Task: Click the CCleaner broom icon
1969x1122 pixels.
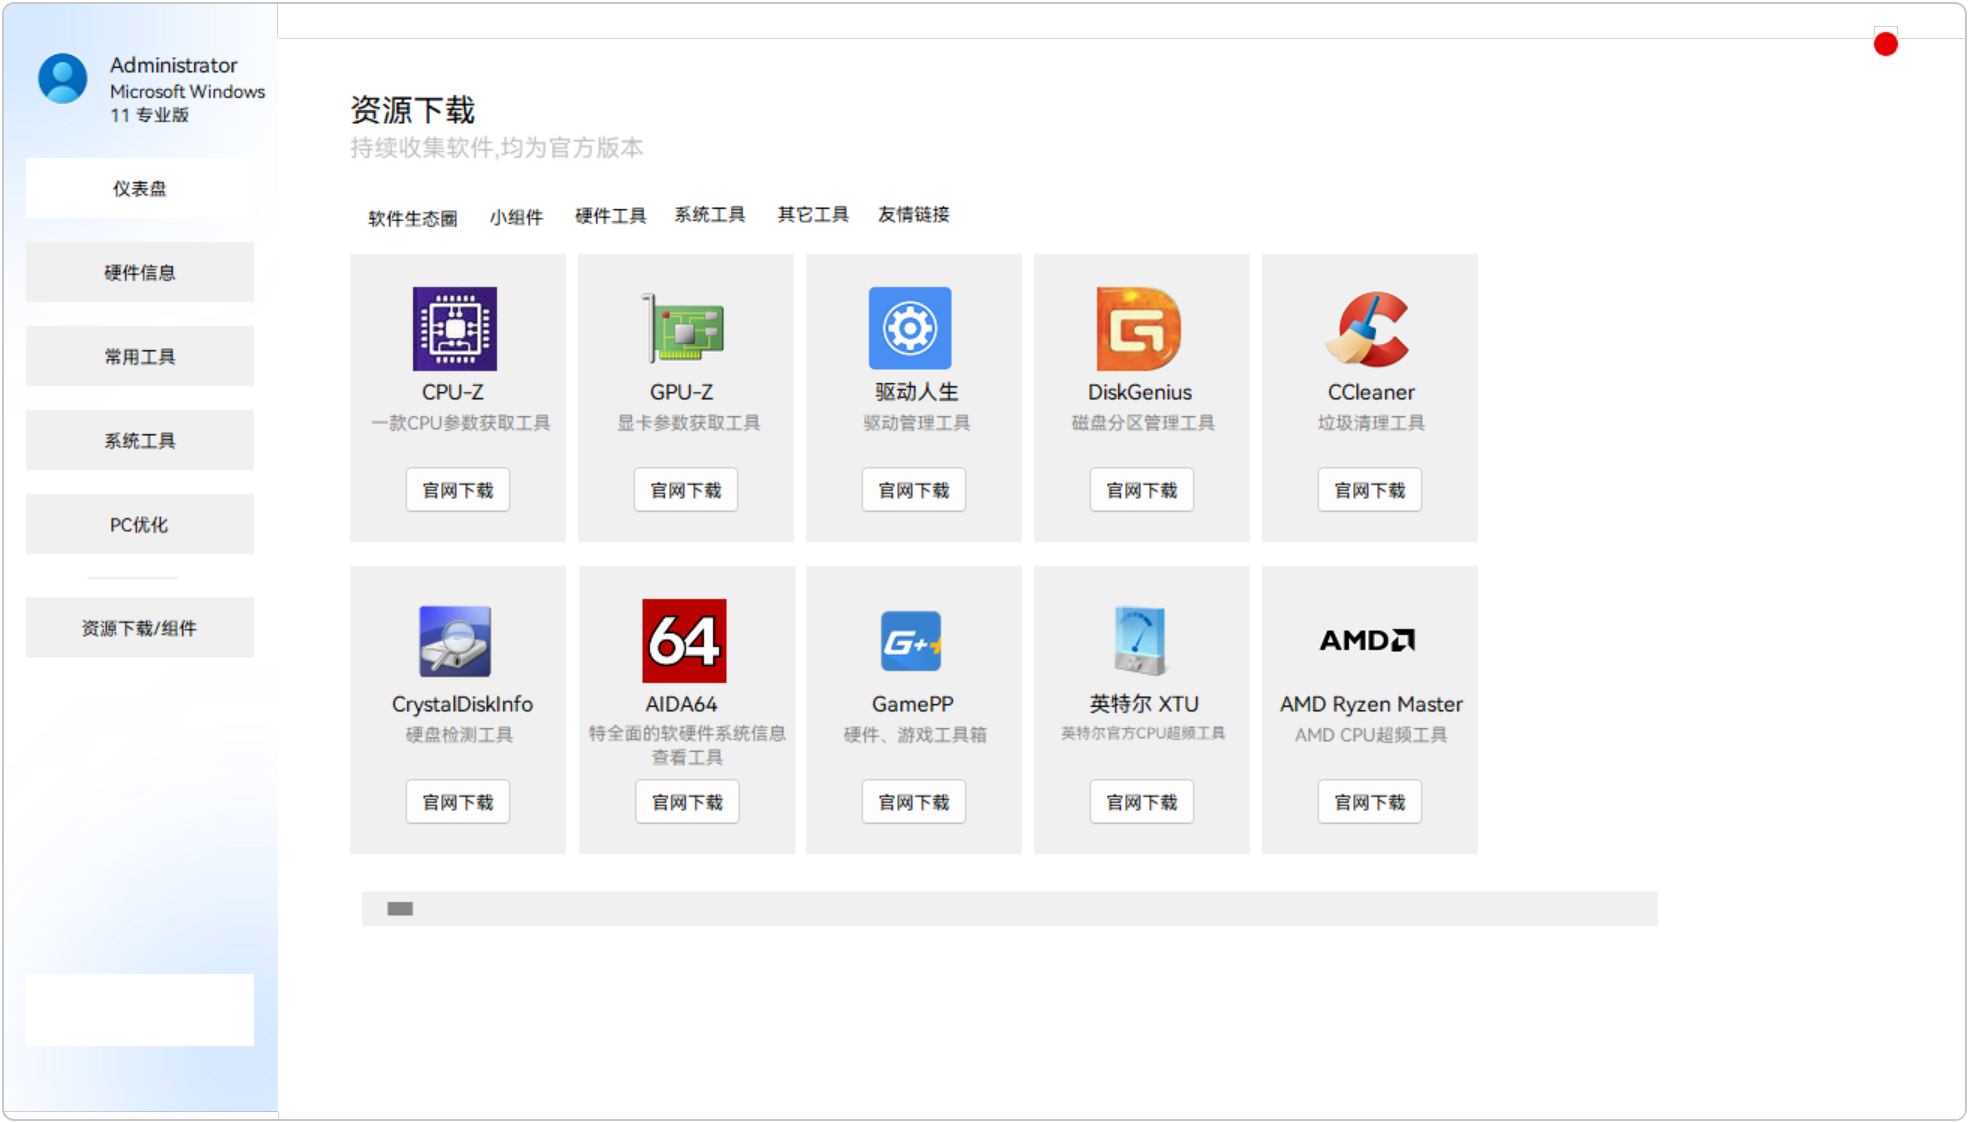Action: [1368, 329]
